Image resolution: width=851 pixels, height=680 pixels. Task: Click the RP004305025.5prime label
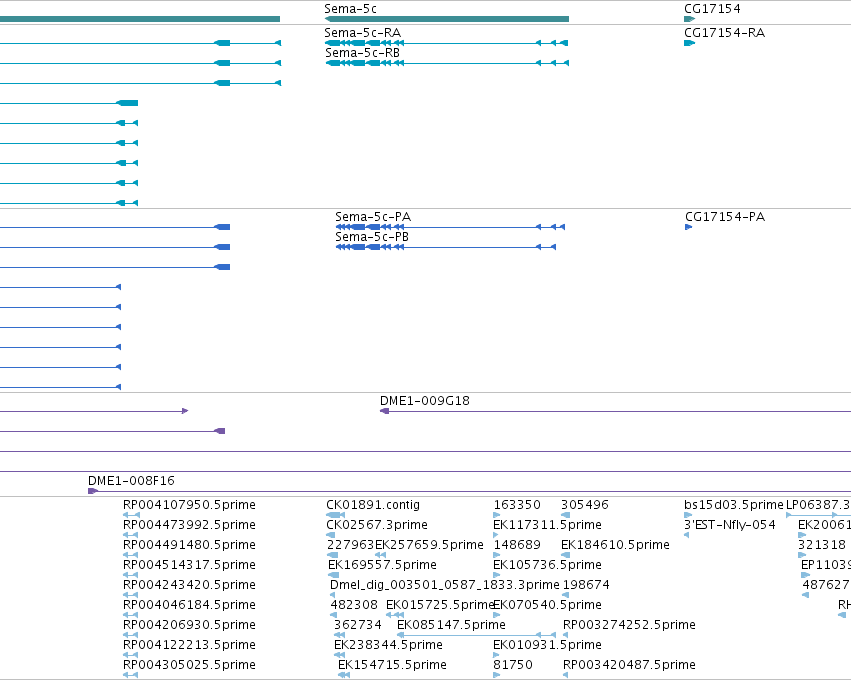tap(189, 665)
